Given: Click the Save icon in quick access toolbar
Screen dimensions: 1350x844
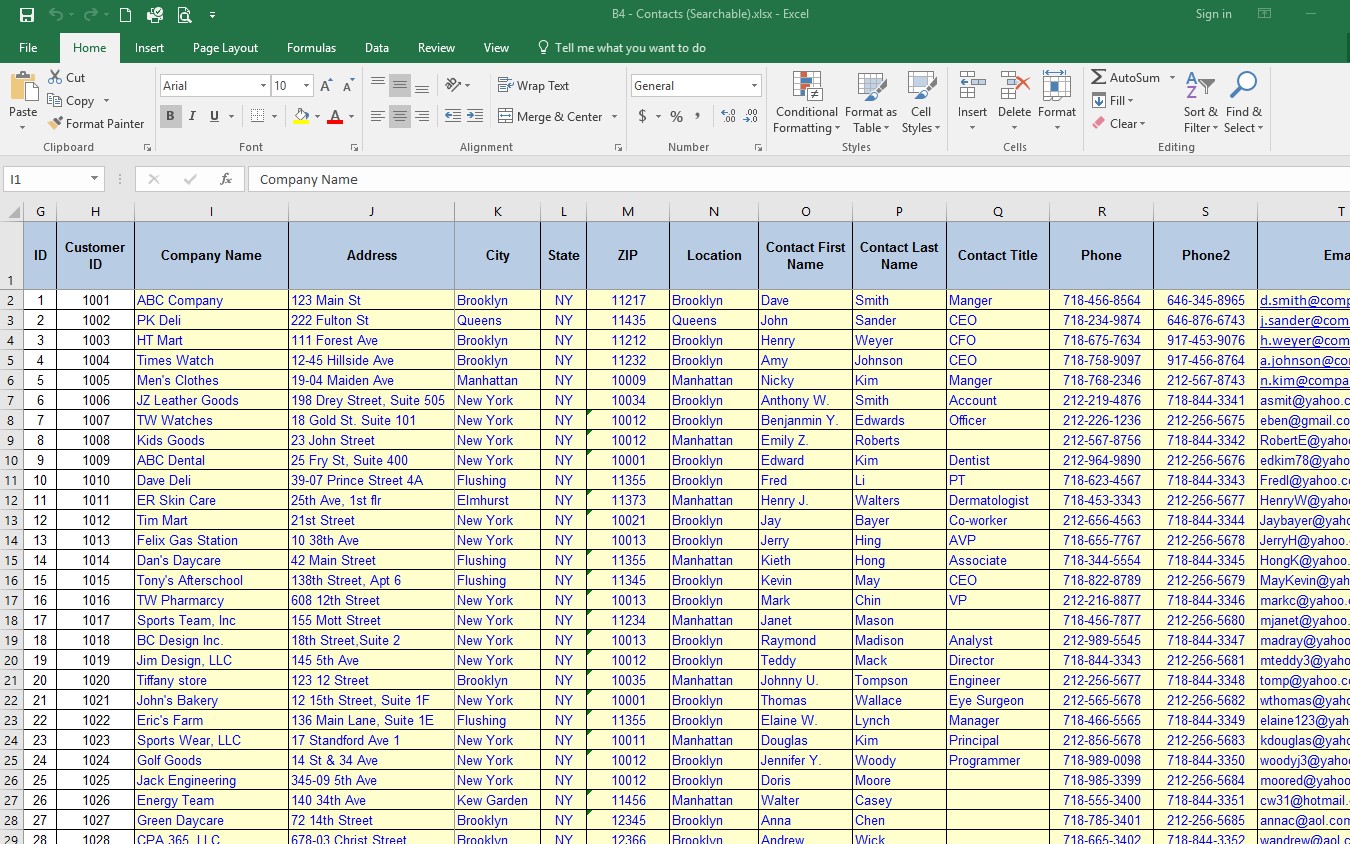Looking at the screenshot, I should (27, 15).
